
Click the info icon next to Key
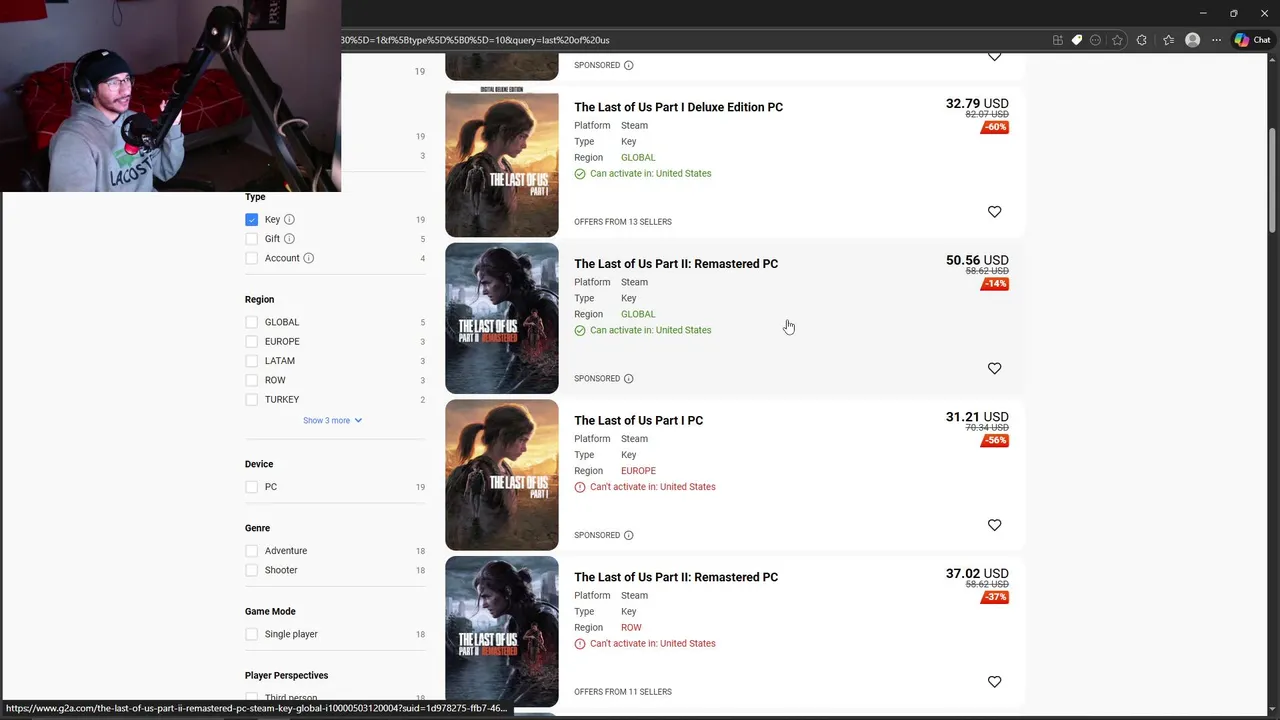pyautogui.click(x=289, y=219)
